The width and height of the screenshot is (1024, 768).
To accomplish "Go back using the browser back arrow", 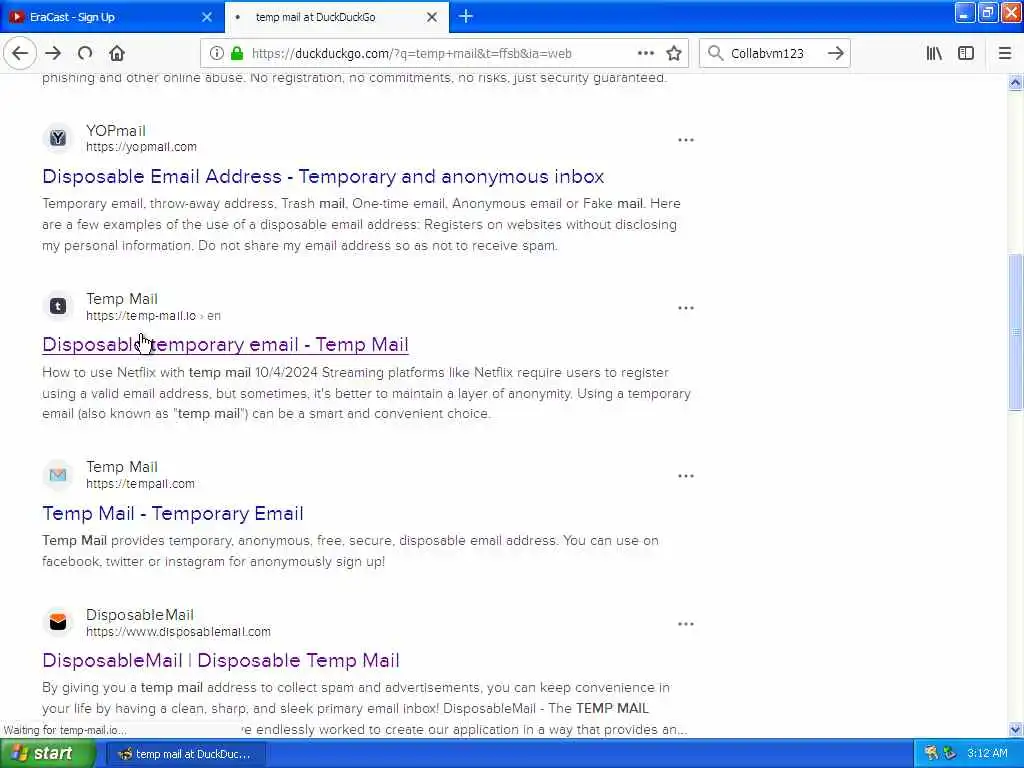I will [20, 54].
